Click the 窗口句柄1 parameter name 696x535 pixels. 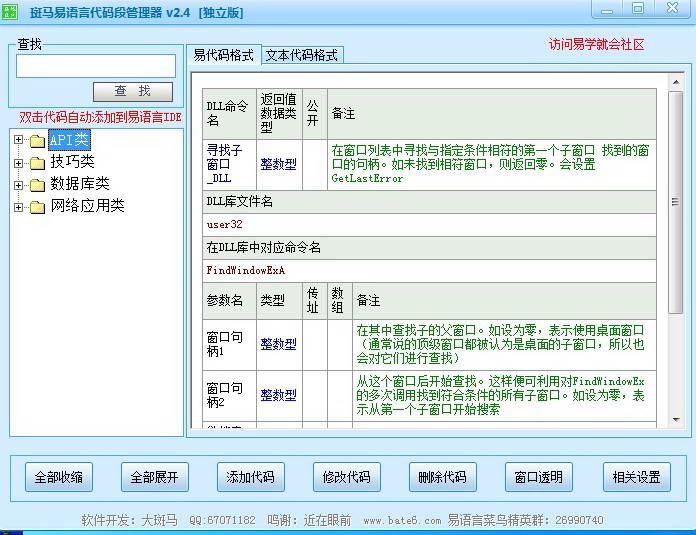tap(229, 345)
